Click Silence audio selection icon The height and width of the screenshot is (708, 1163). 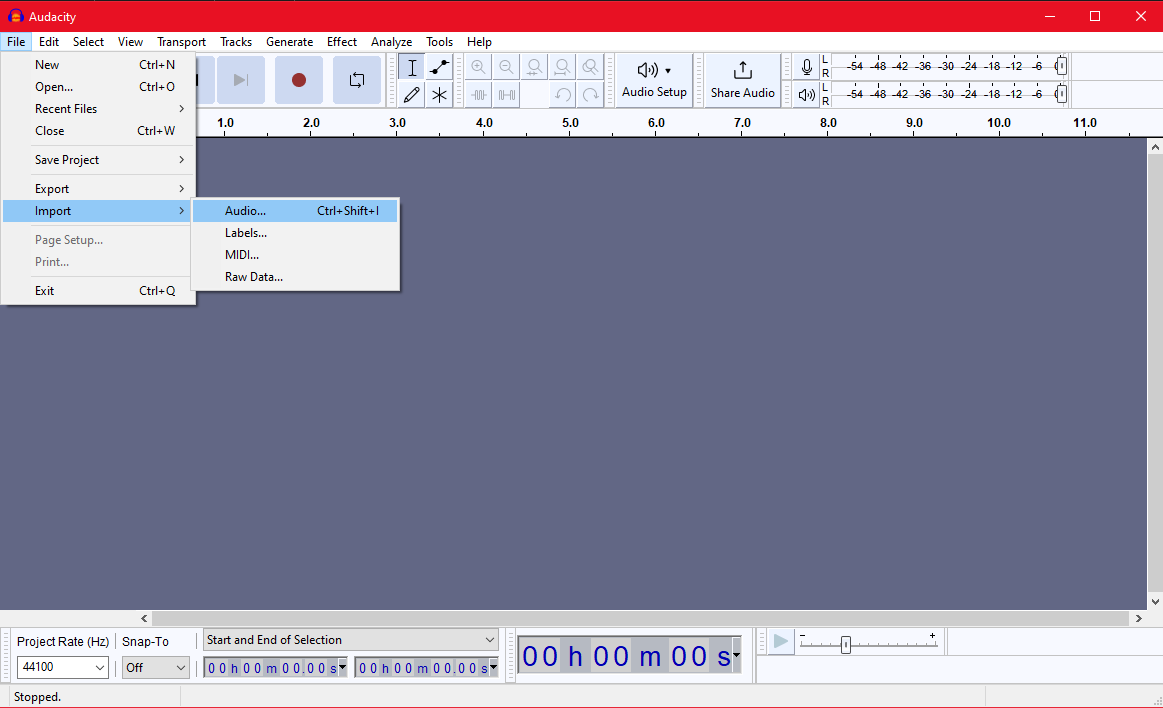click(507, 95)
